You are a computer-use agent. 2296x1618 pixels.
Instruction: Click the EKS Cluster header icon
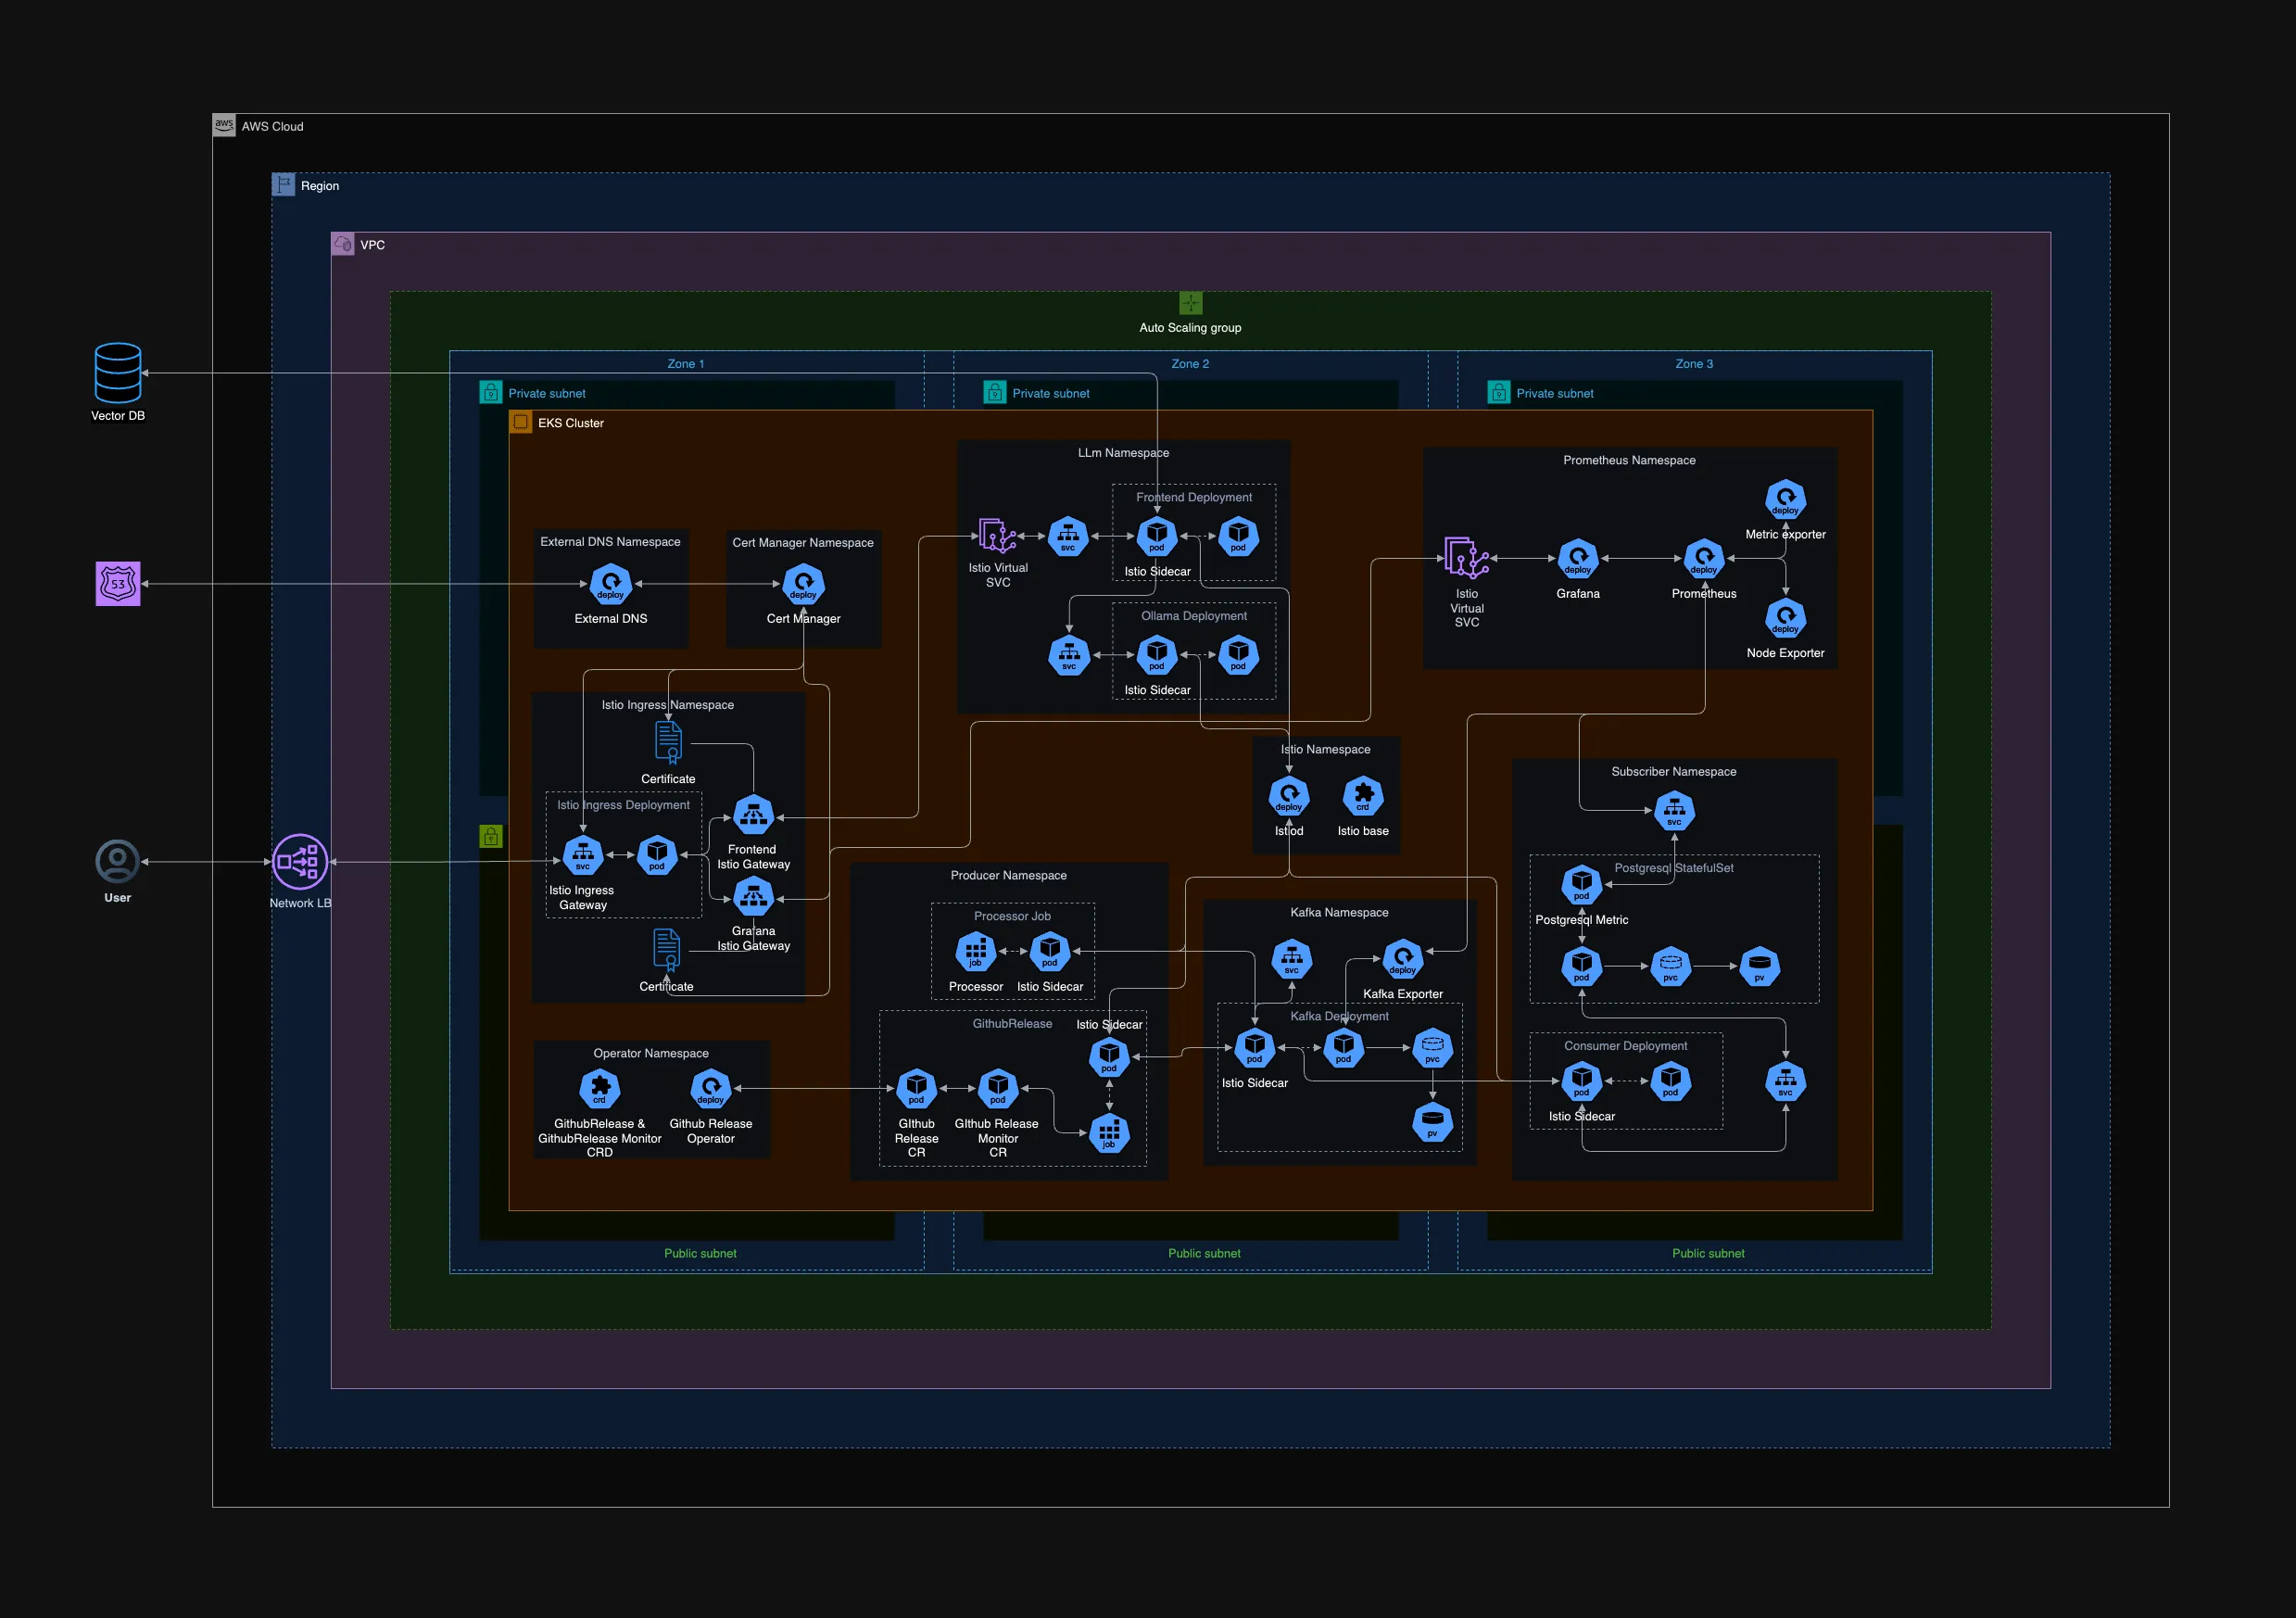[521, 422]
